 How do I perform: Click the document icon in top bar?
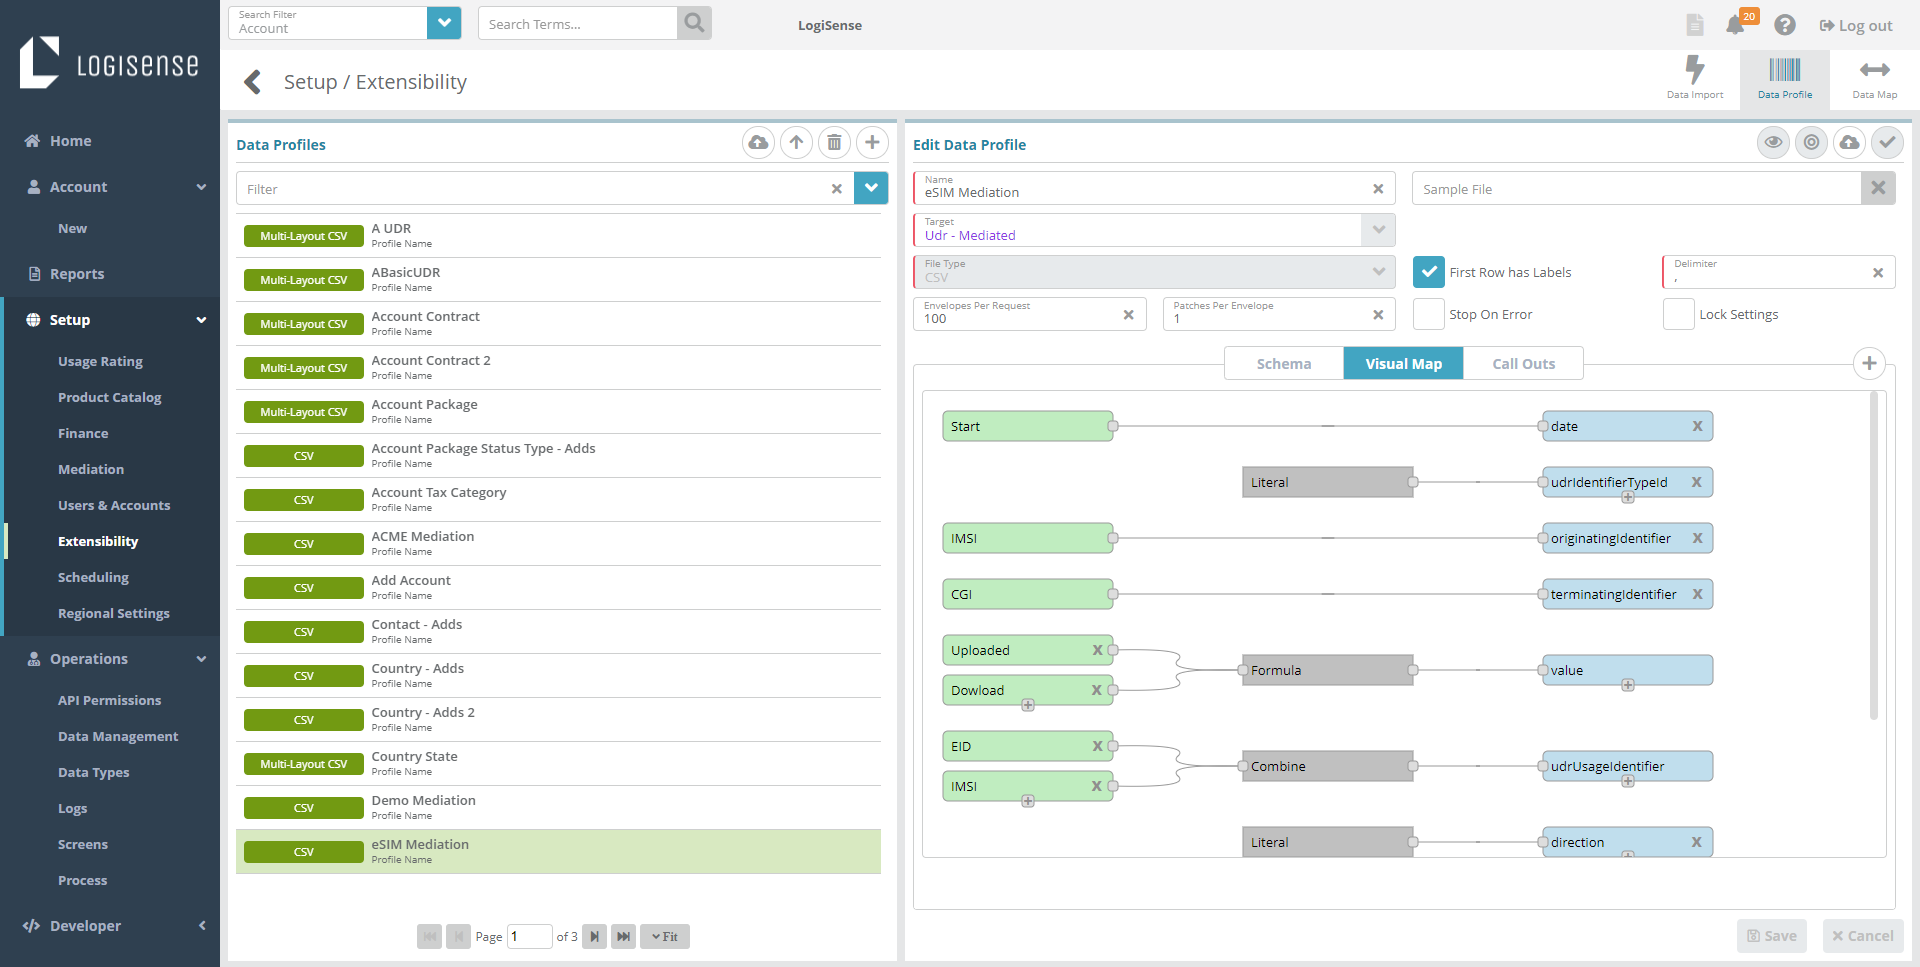pos(1694,25)
